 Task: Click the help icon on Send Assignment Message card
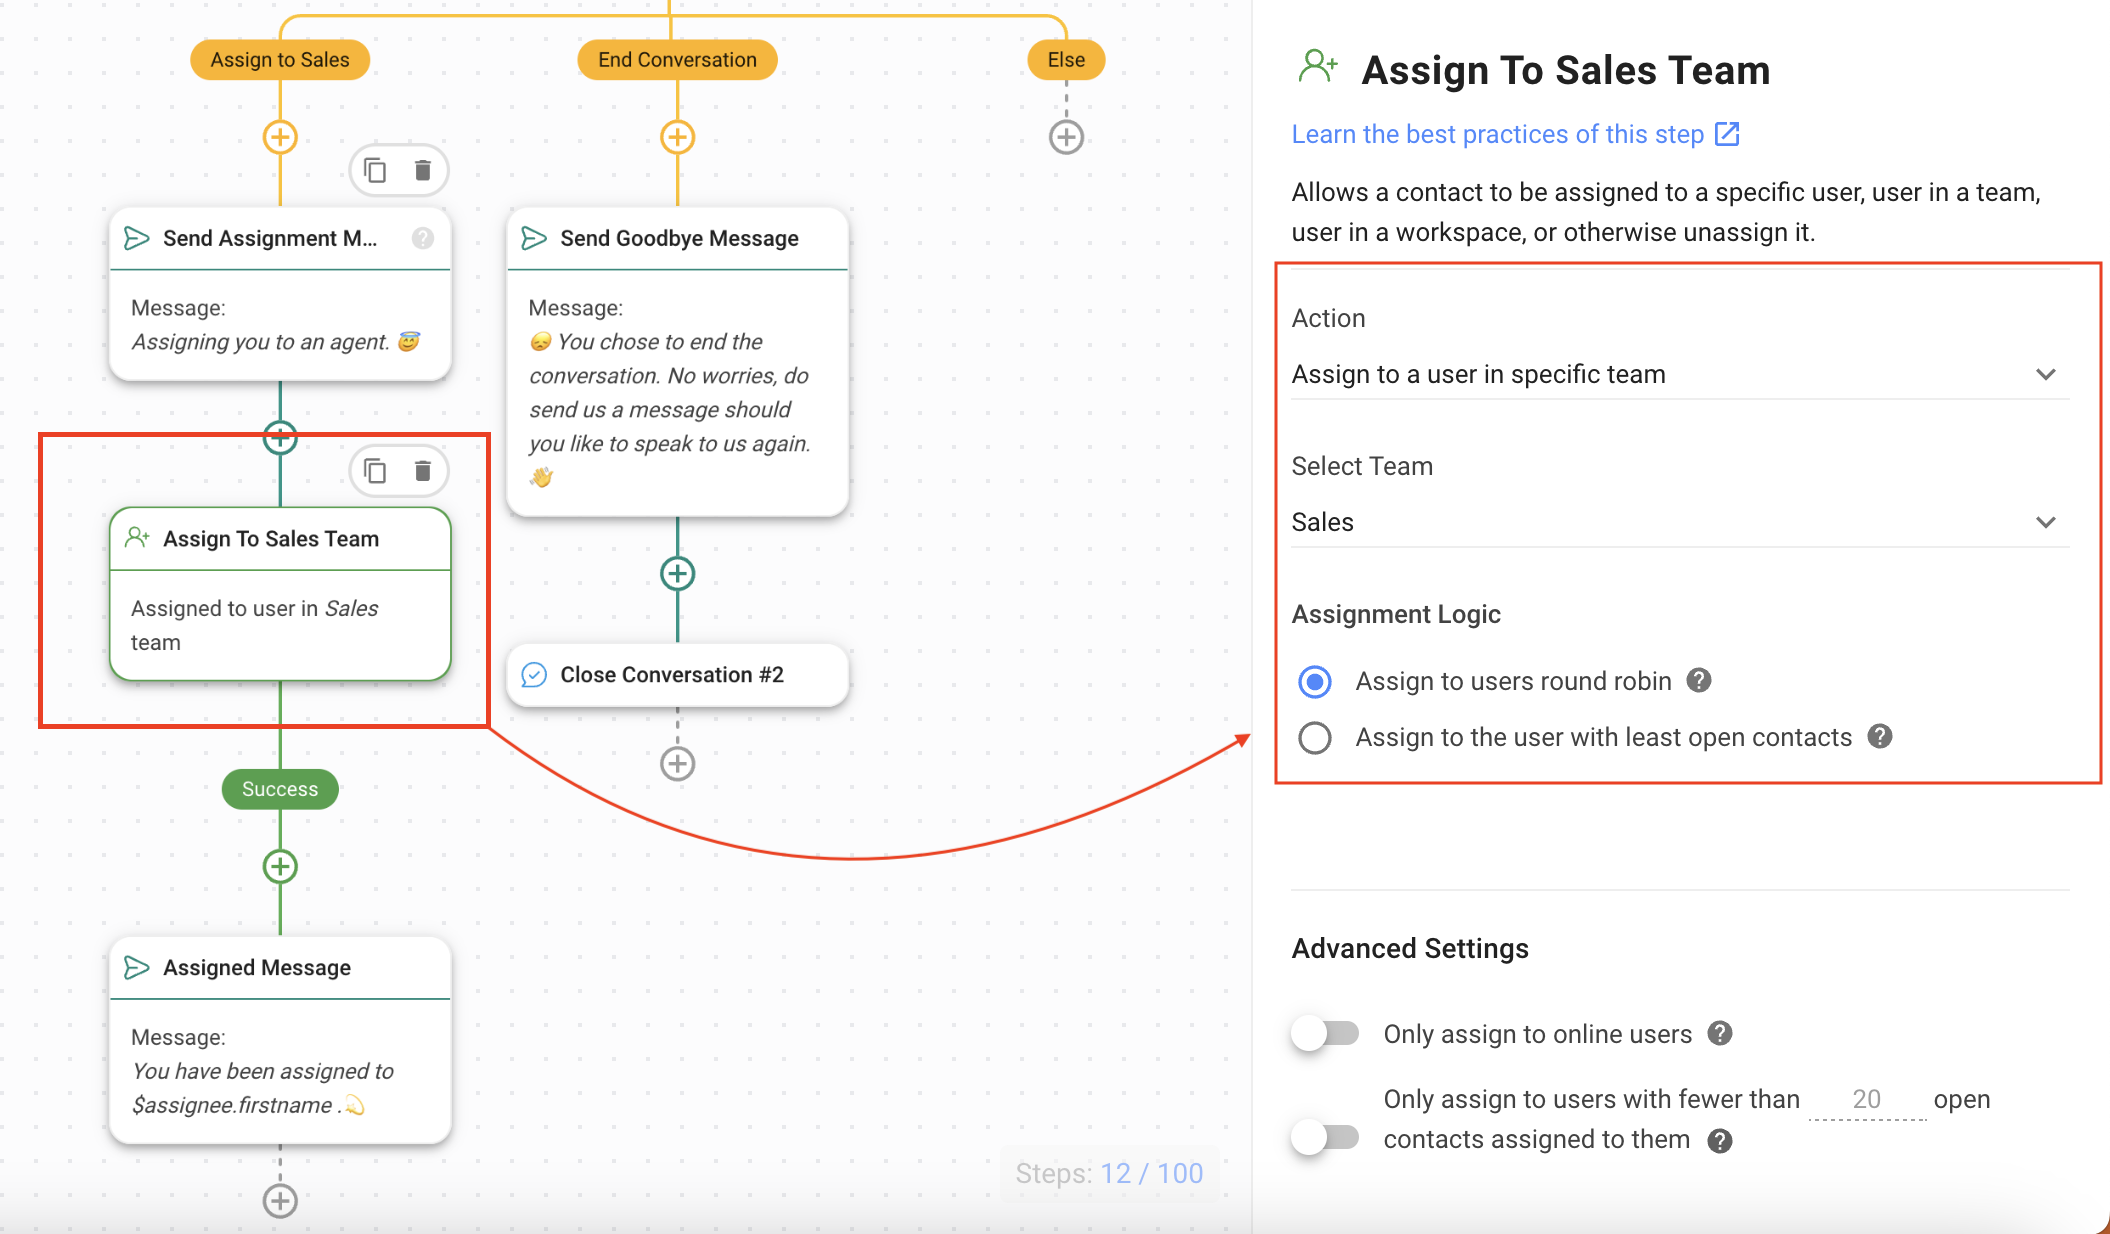click(x=423, y=238)
